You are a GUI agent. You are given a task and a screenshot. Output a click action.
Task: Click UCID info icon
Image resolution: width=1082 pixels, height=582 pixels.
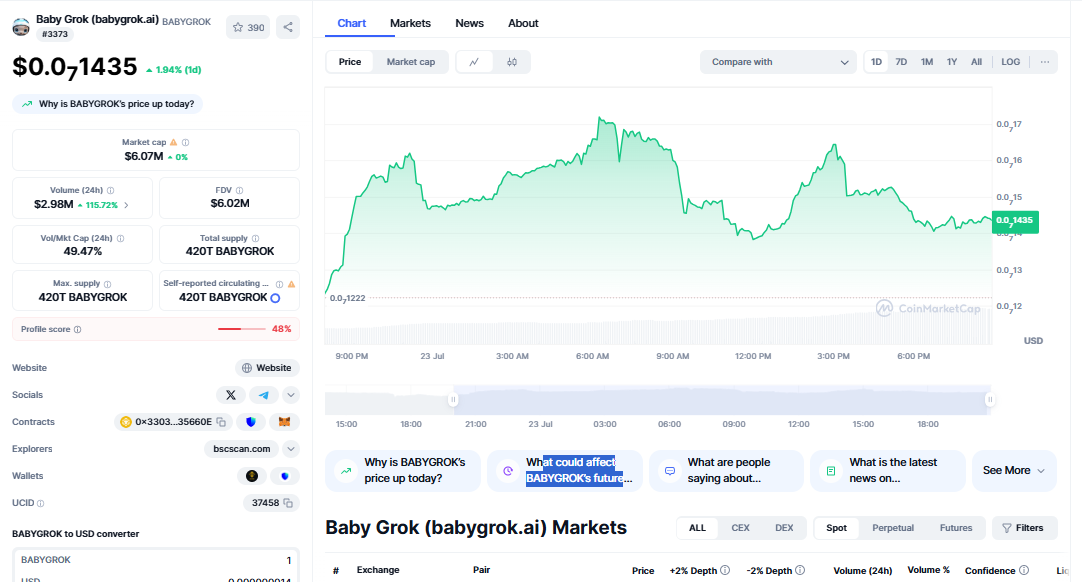(41, 503)
